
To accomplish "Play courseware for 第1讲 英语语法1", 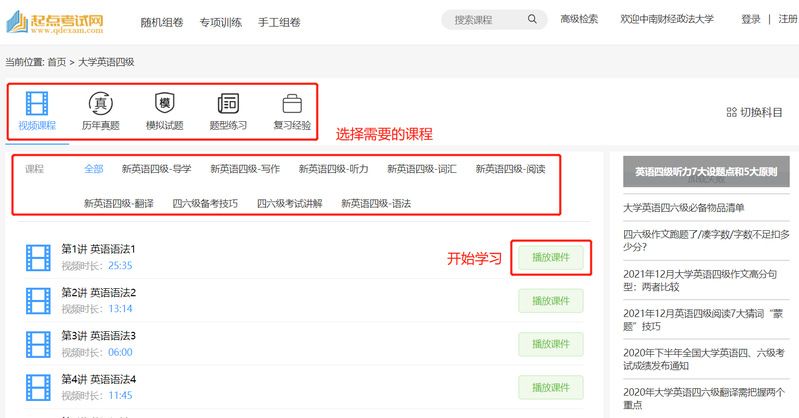I will click(550, 258).
